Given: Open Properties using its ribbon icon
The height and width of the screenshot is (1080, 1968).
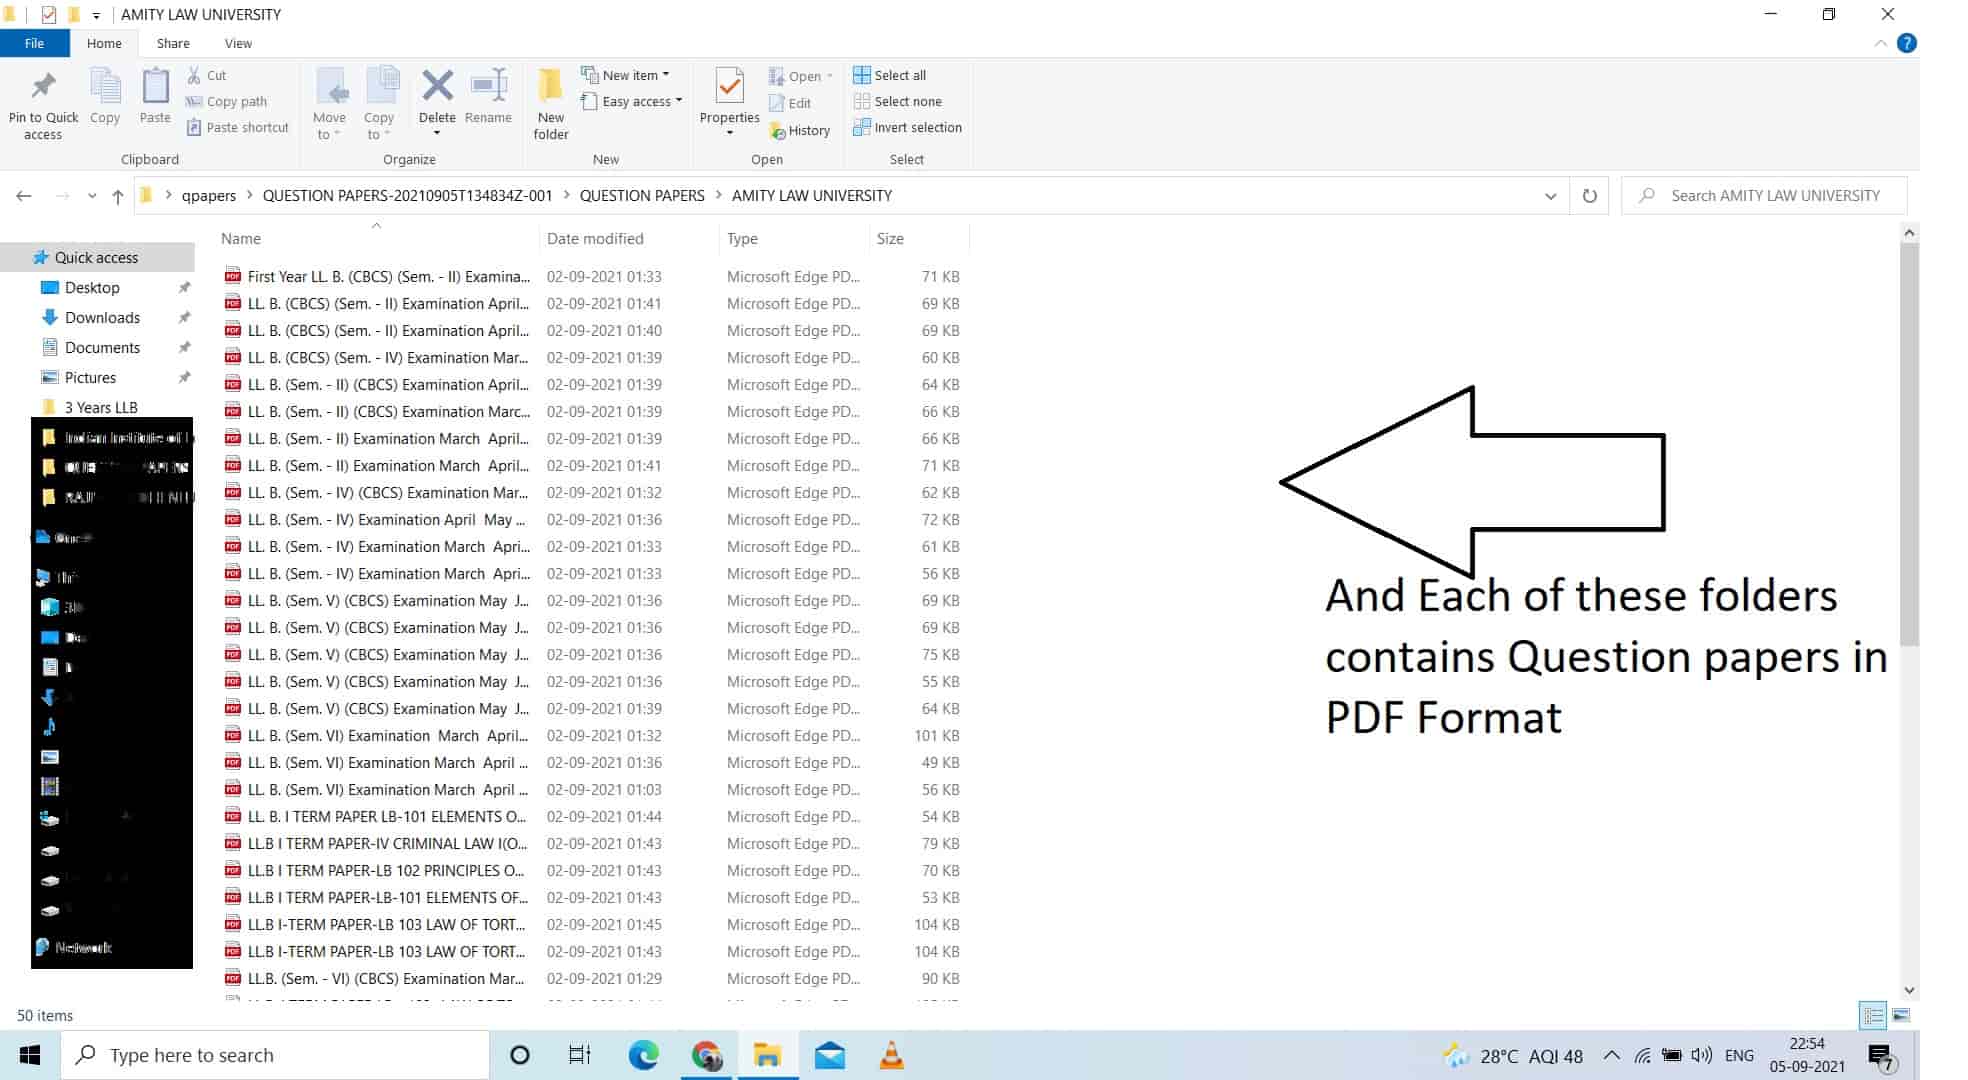Looking at the screenshot, I should (729, 99).
